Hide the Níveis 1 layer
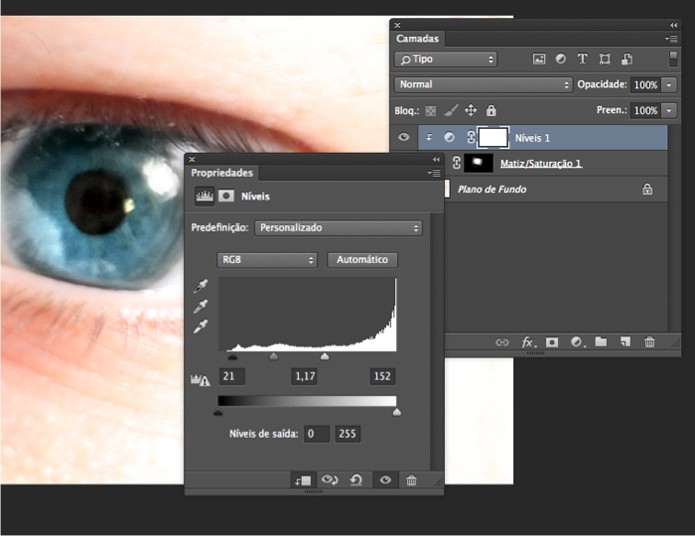This screenshot has height=536, width=695. pyautogui.click(x=404, y=138)
